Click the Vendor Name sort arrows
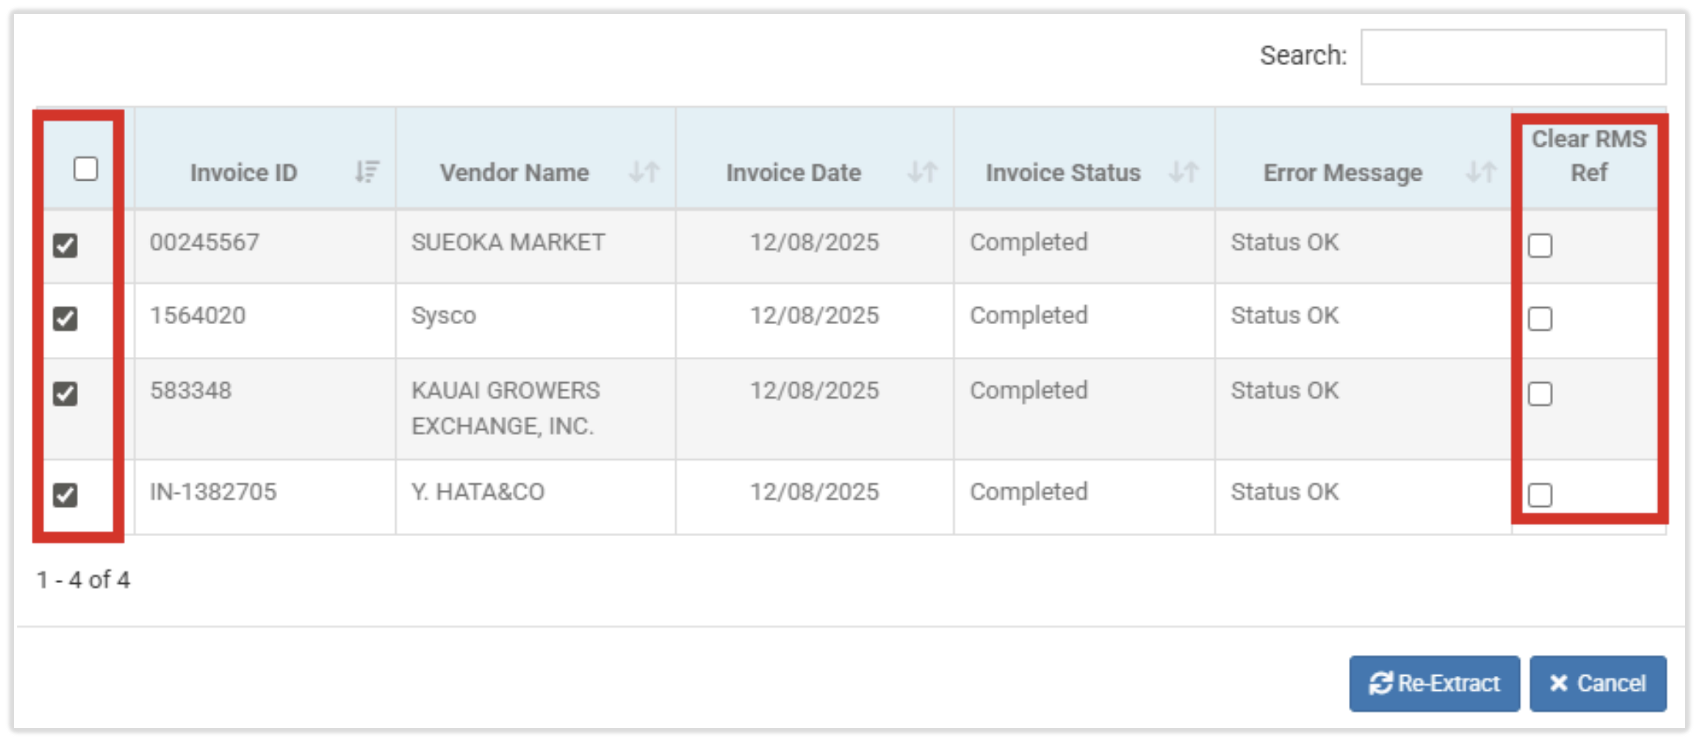 (x=644, y=172)
